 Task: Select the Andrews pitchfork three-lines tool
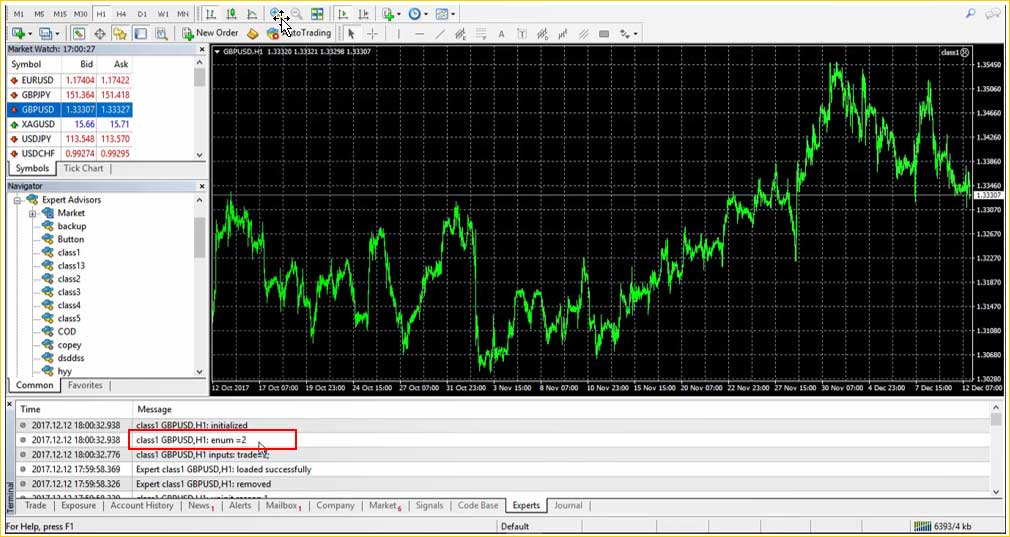click(x=583, y=33)
